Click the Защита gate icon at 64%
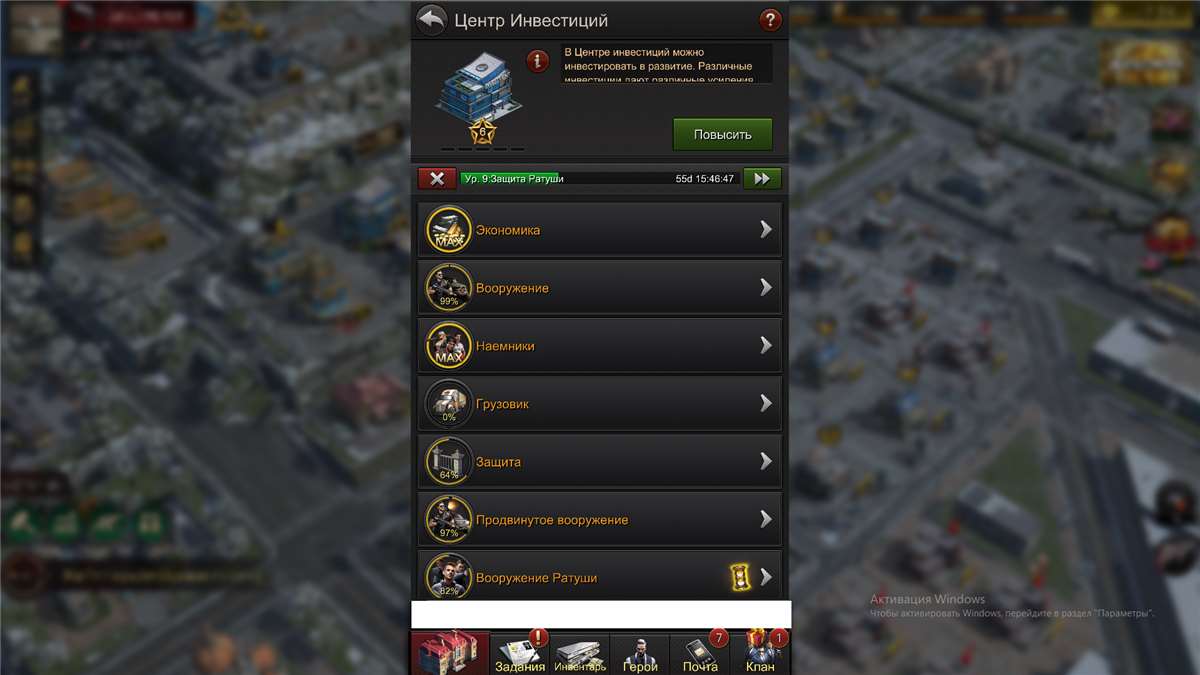The height and width of the screenshot is (675, 1200). 449,461
